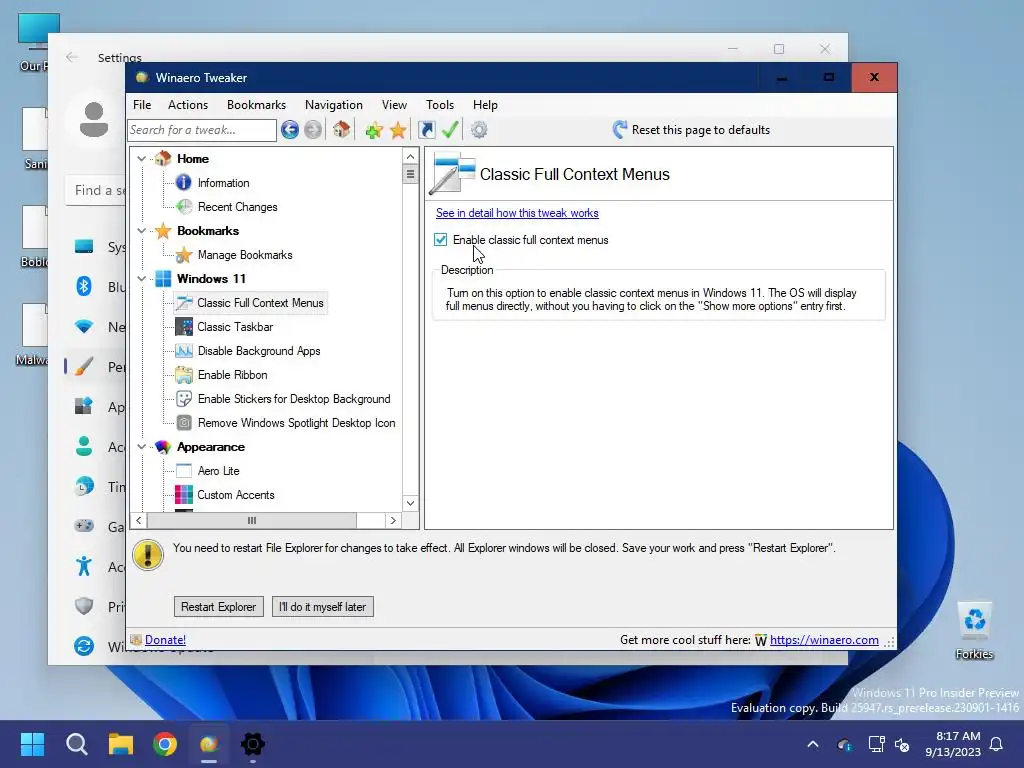The height and width of the screenshot is (768, 1024).
Task: Click the Remove Windows Spotlight icon
Action: tap(184, 423)
